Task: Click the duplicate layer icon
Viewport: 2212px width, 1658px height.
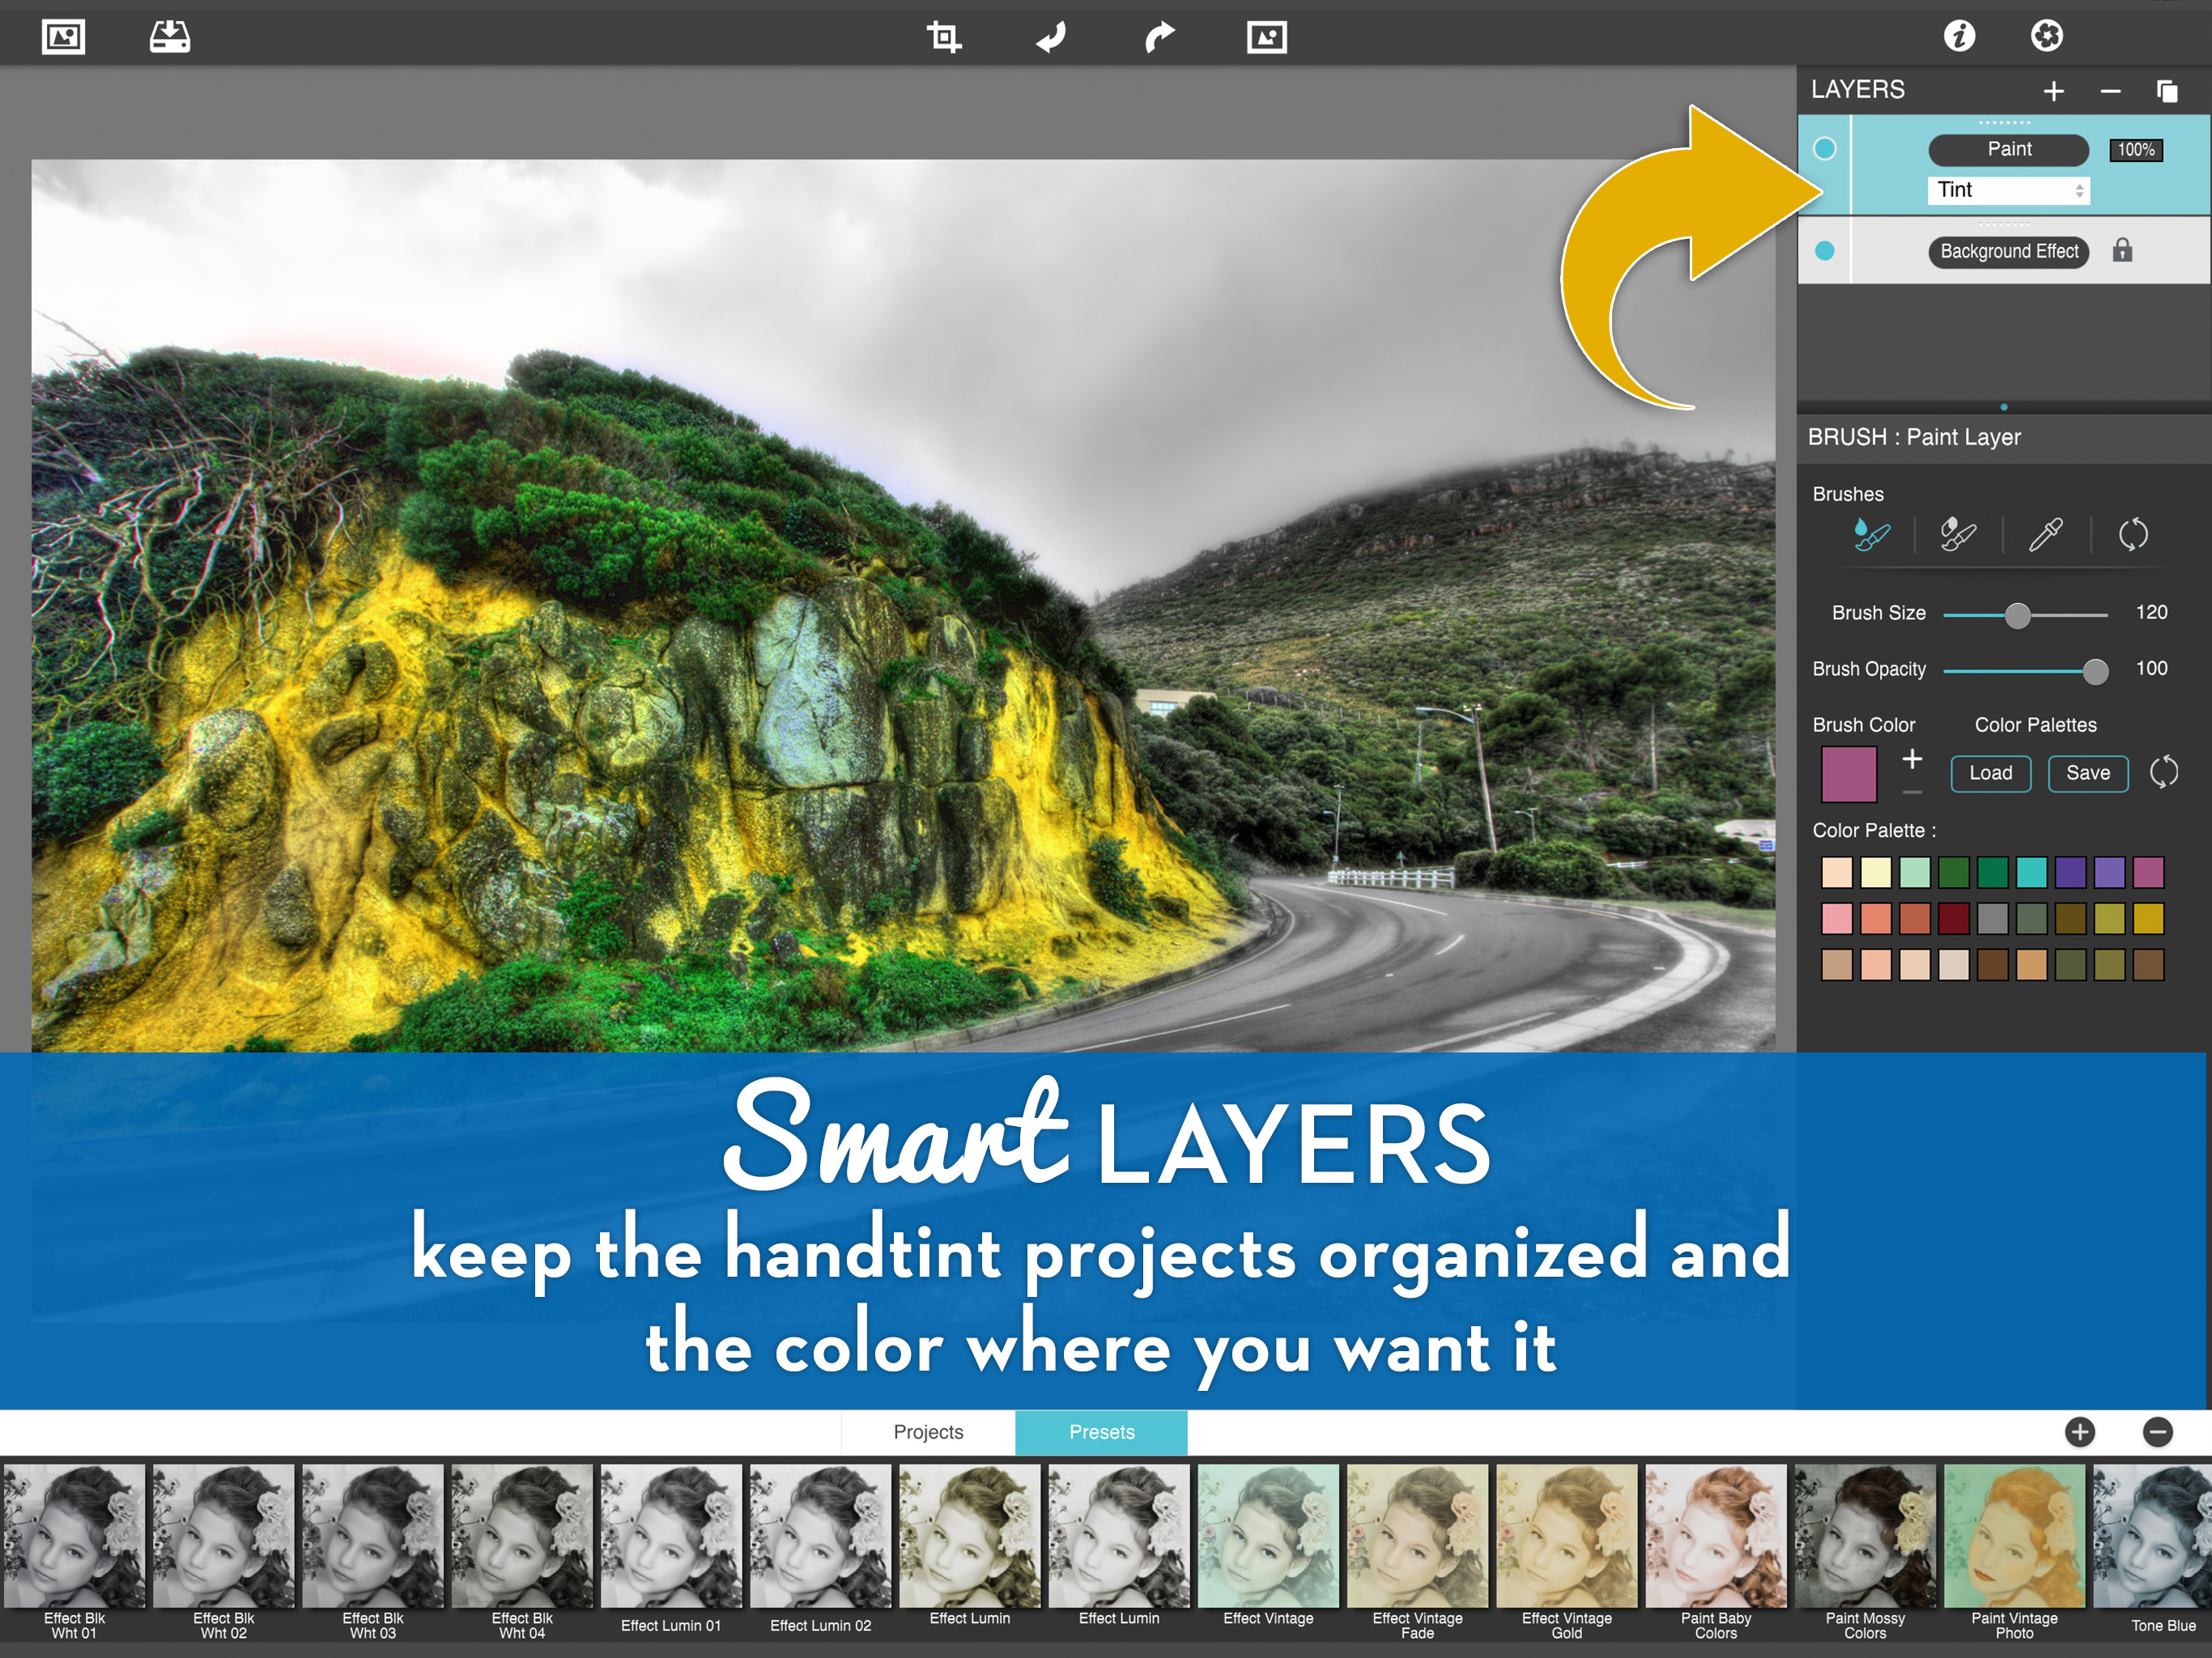Action: tap(2166, 91)
